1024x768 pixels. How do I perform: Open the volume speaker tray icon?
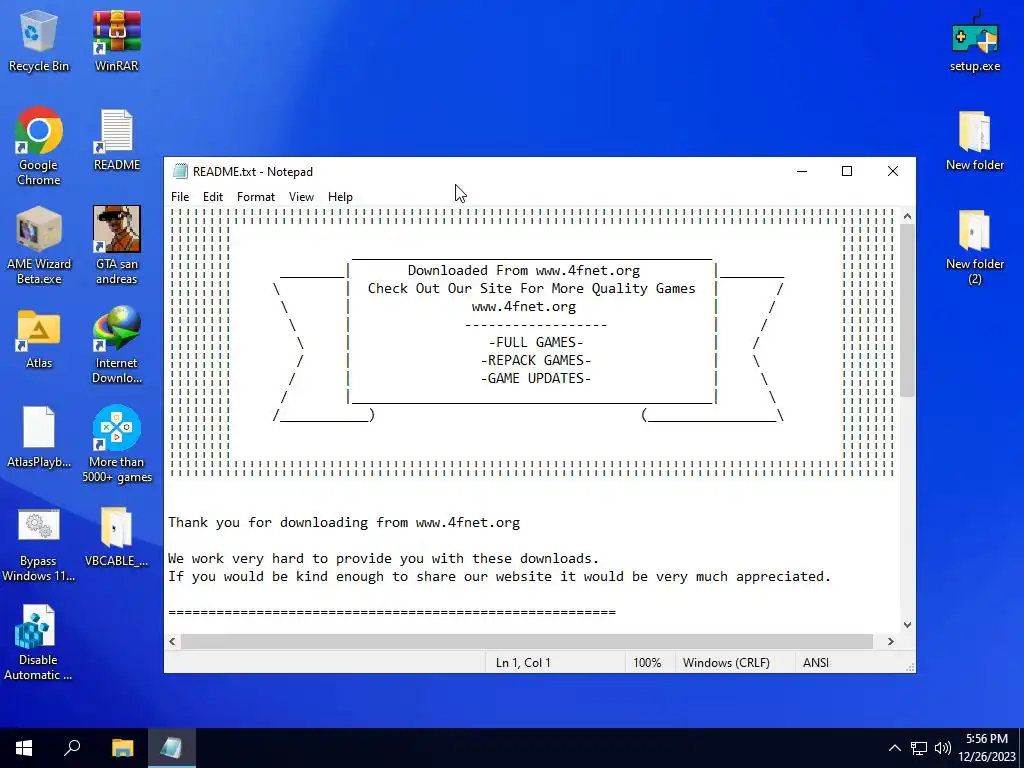pyautogui.click(x=942, y=748)
